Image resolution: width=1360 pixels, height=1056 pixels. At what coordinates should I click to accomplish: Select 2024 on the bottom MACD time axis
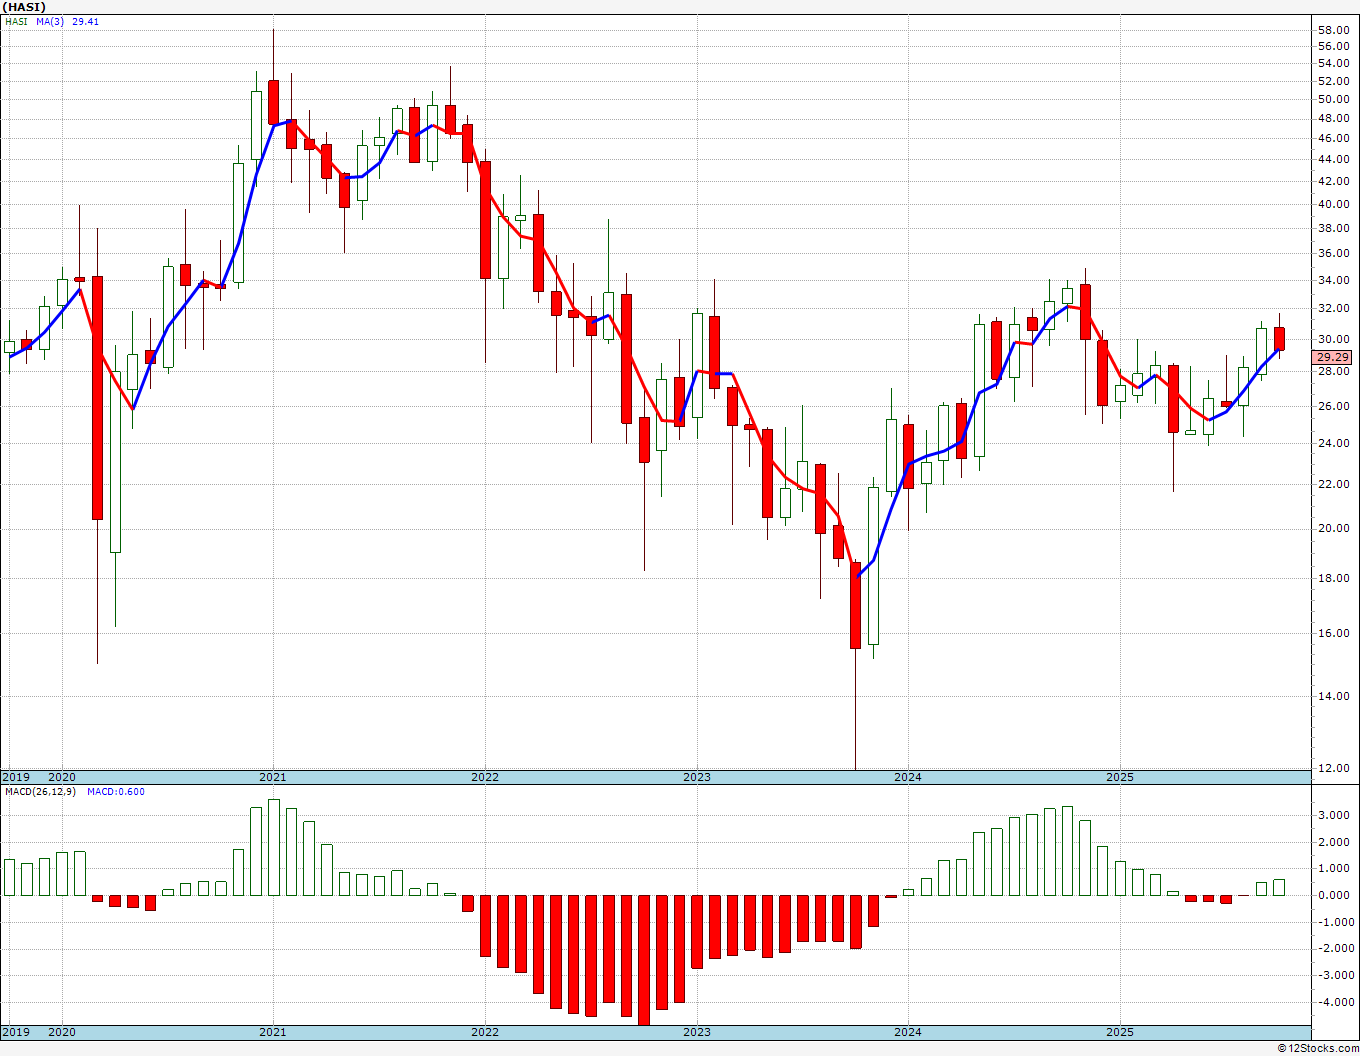(x=908, y=1032)
